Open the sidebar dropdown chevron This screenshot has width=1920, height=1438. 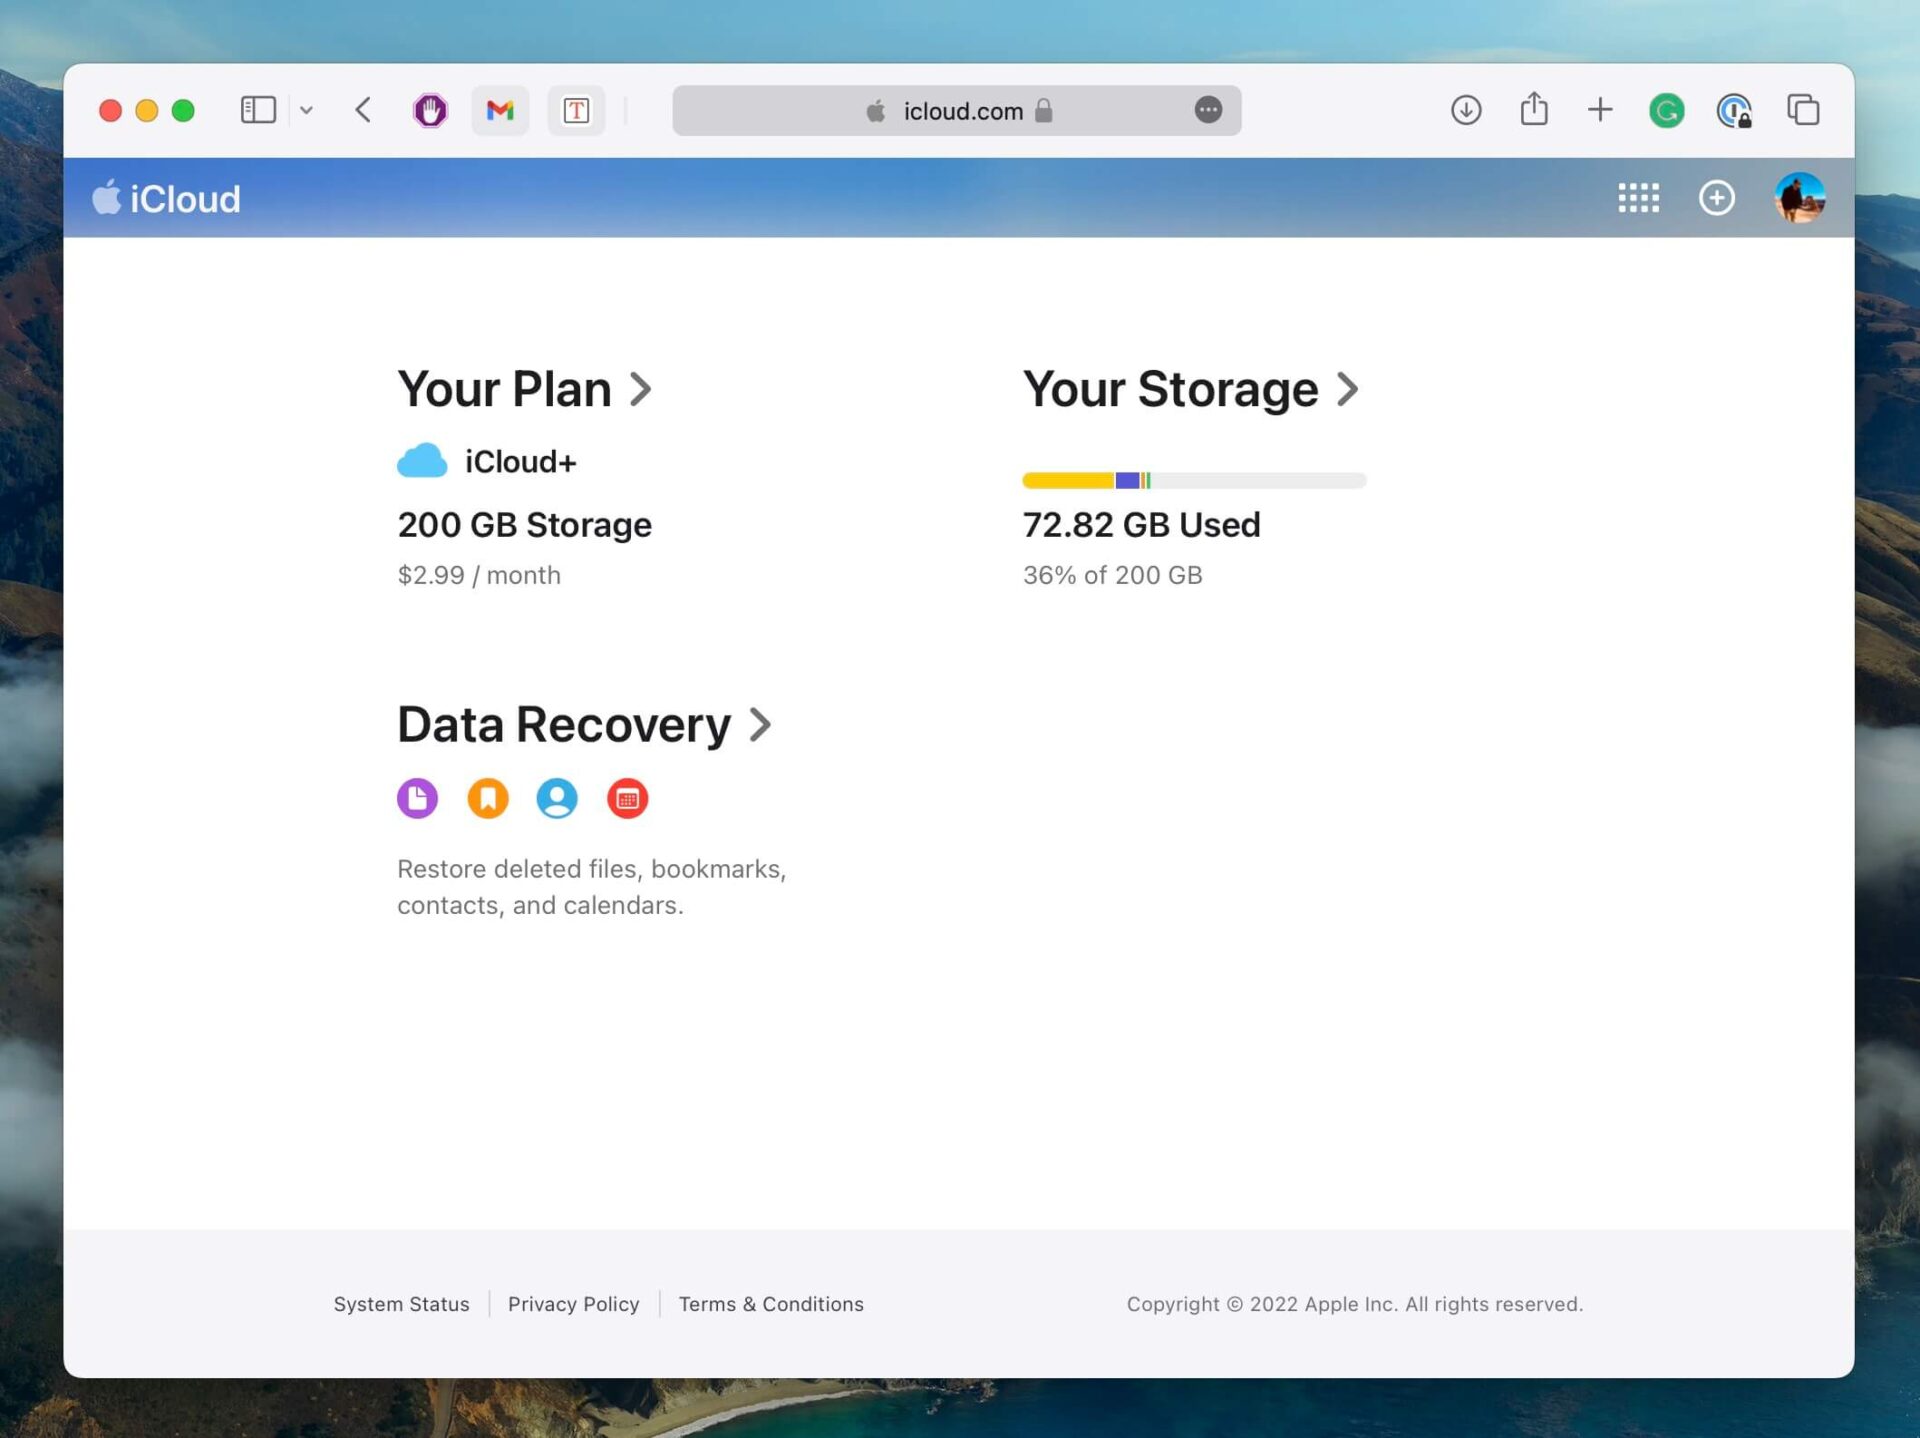pyautogui.click(x=306, y=110)
